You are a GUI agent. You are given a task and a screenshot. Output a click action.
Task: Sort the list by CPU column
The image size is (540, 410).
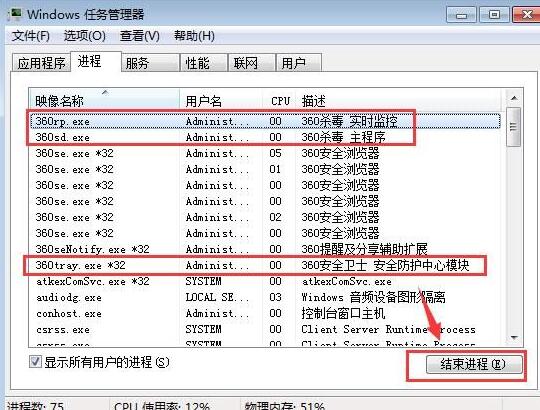pos(280,101)
